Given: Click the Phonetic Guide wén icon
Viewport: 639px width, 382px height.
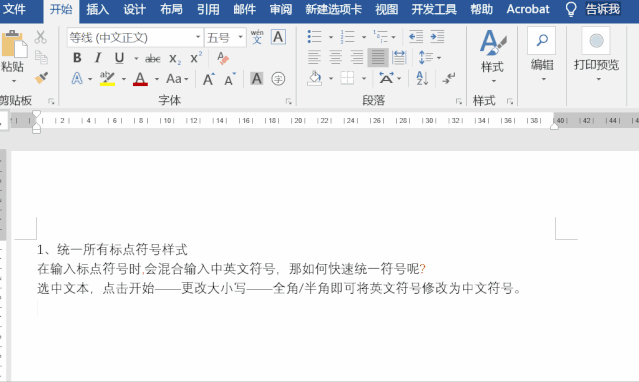Looking at the screenshot, I should coord(257,37).
